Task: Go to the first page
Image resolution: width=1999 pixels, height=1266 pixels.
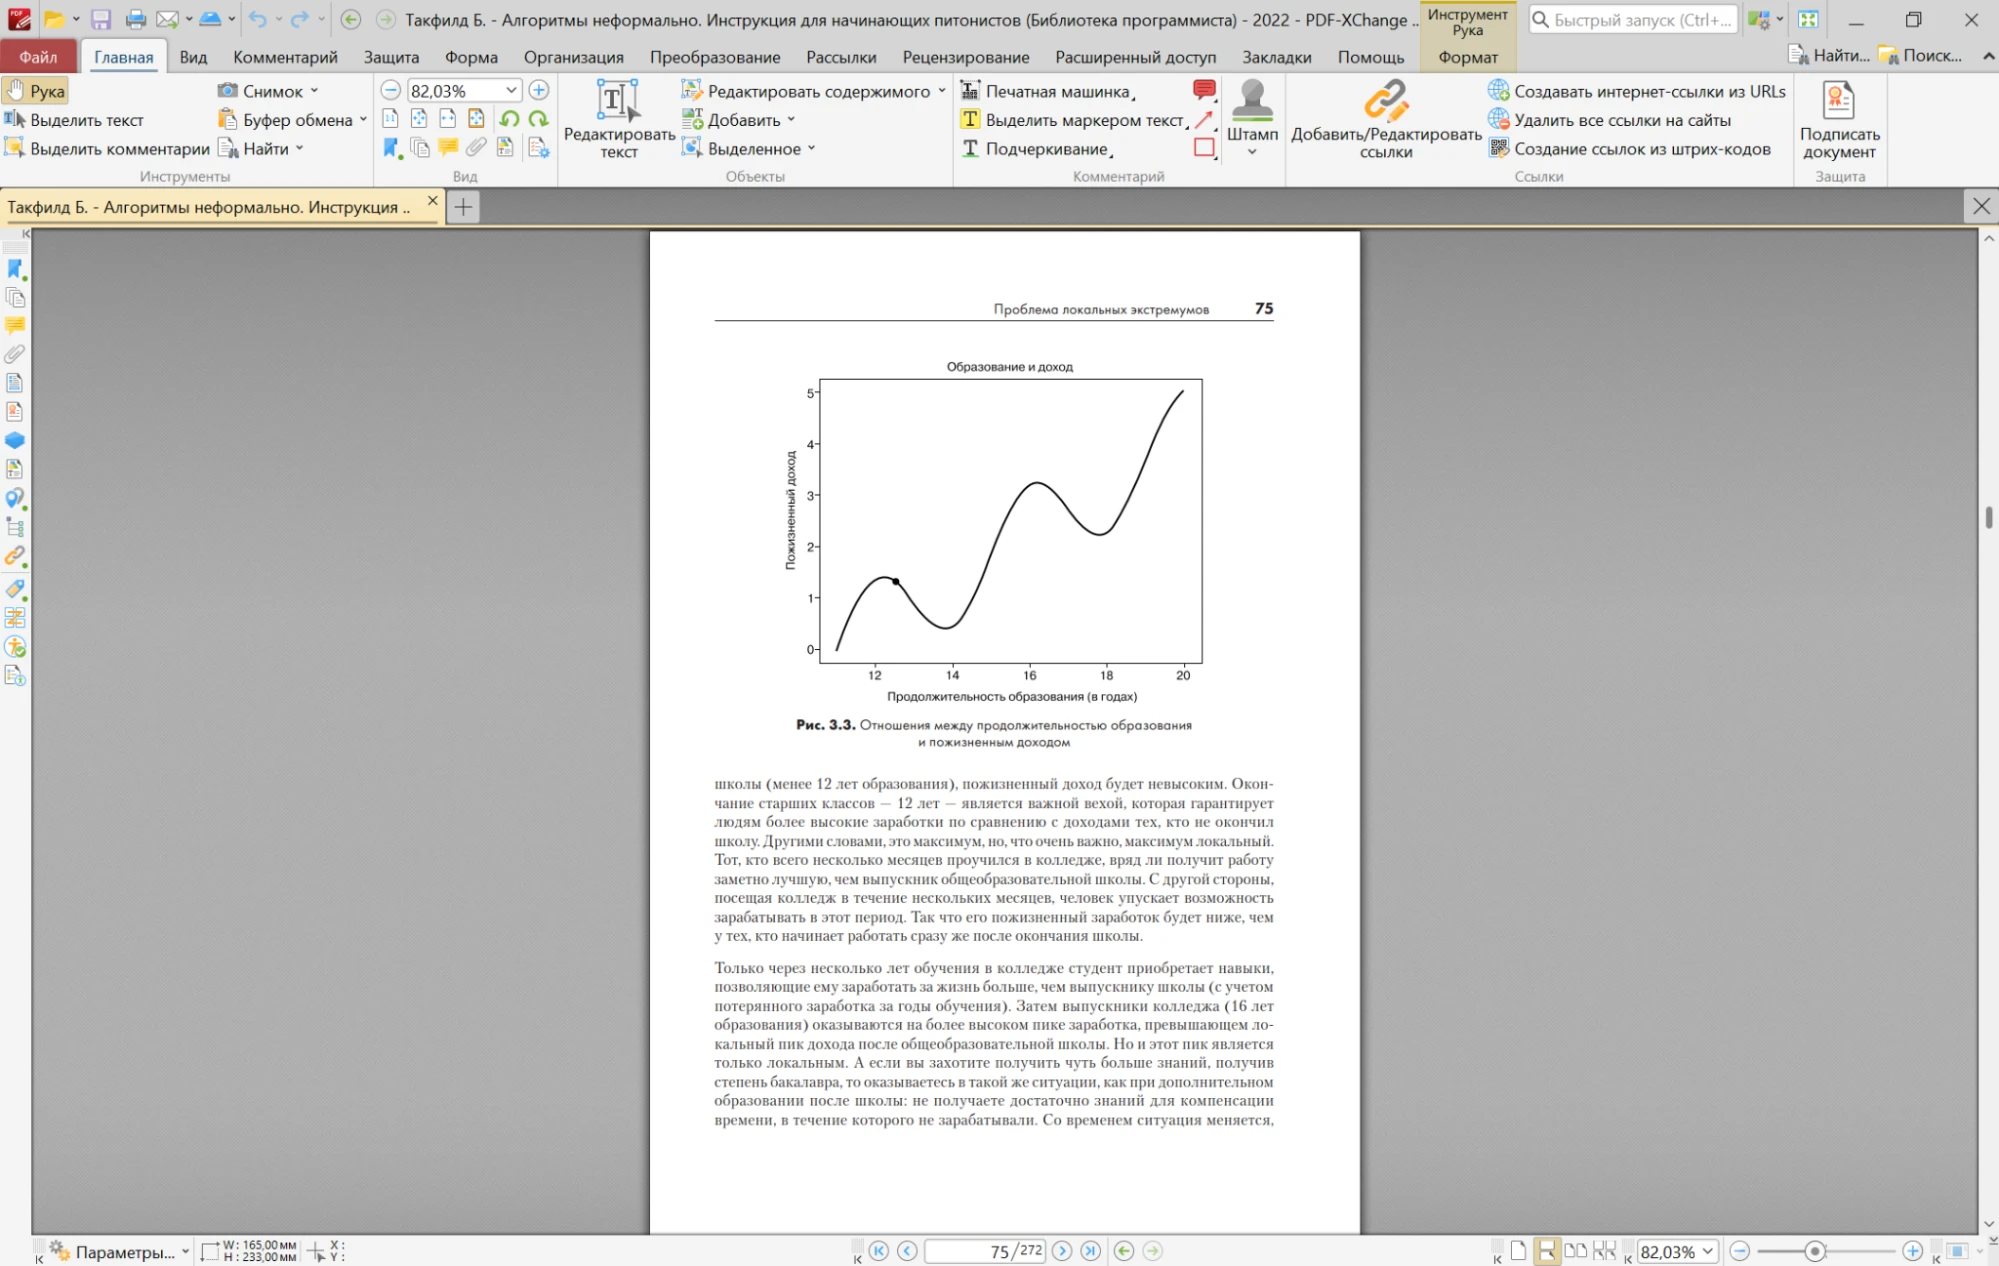Action: pos(879,1251)
